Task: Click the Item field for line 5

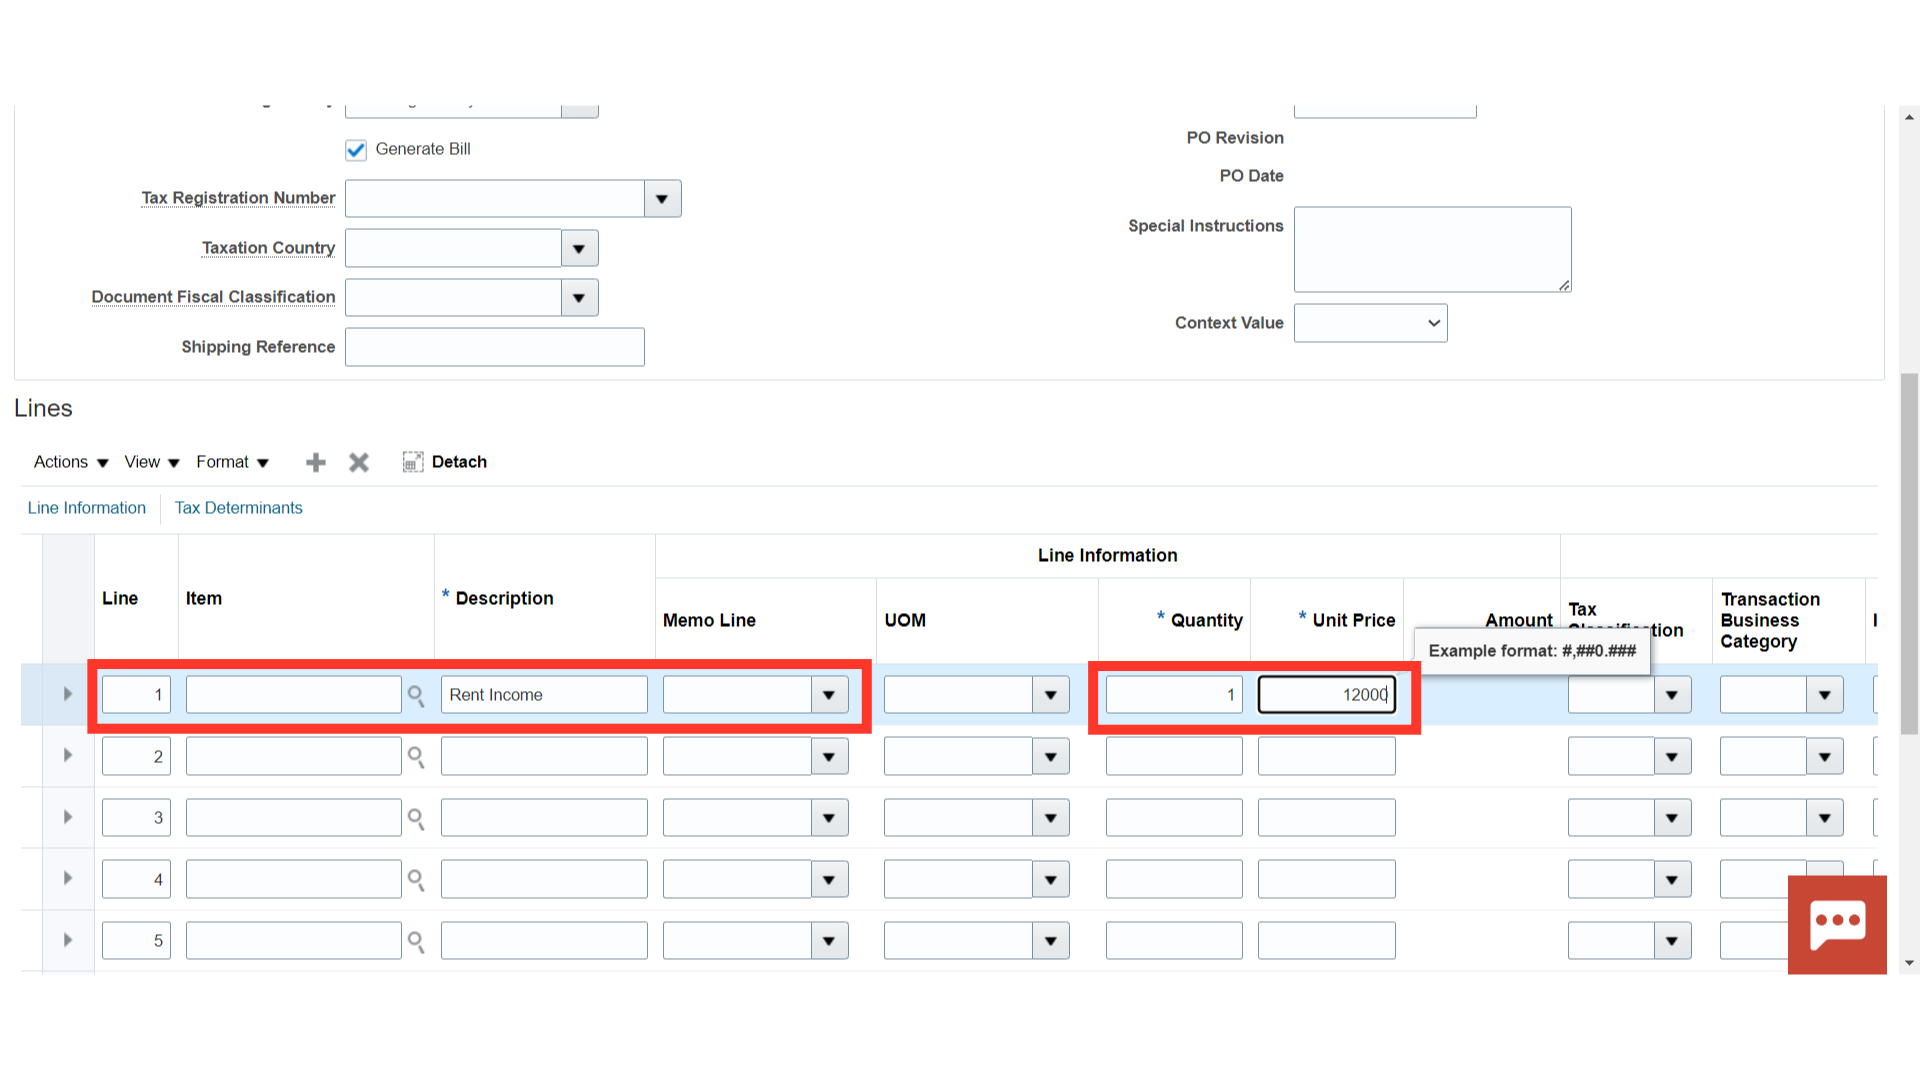Action: (294, 941)
